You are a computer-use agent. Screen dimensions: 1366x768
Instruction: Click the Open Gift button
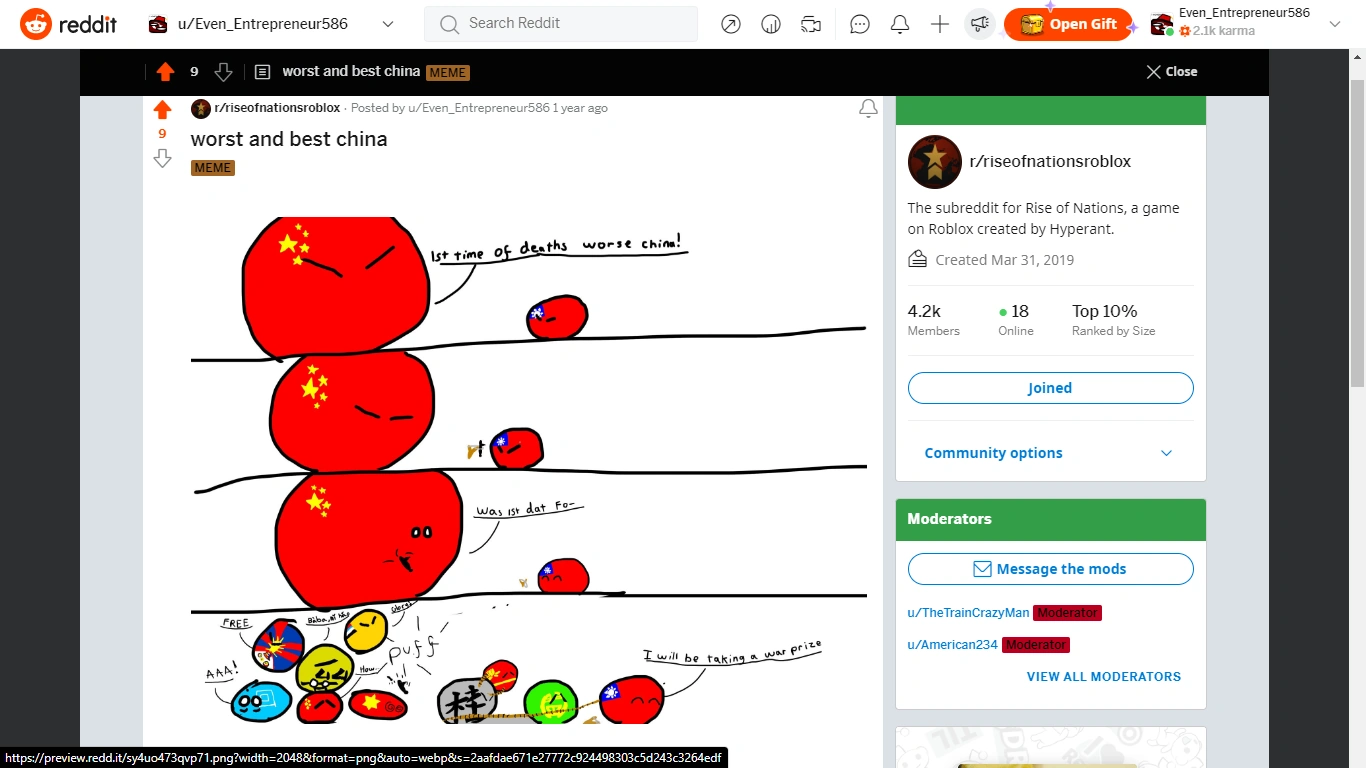tap(1068, 24)
